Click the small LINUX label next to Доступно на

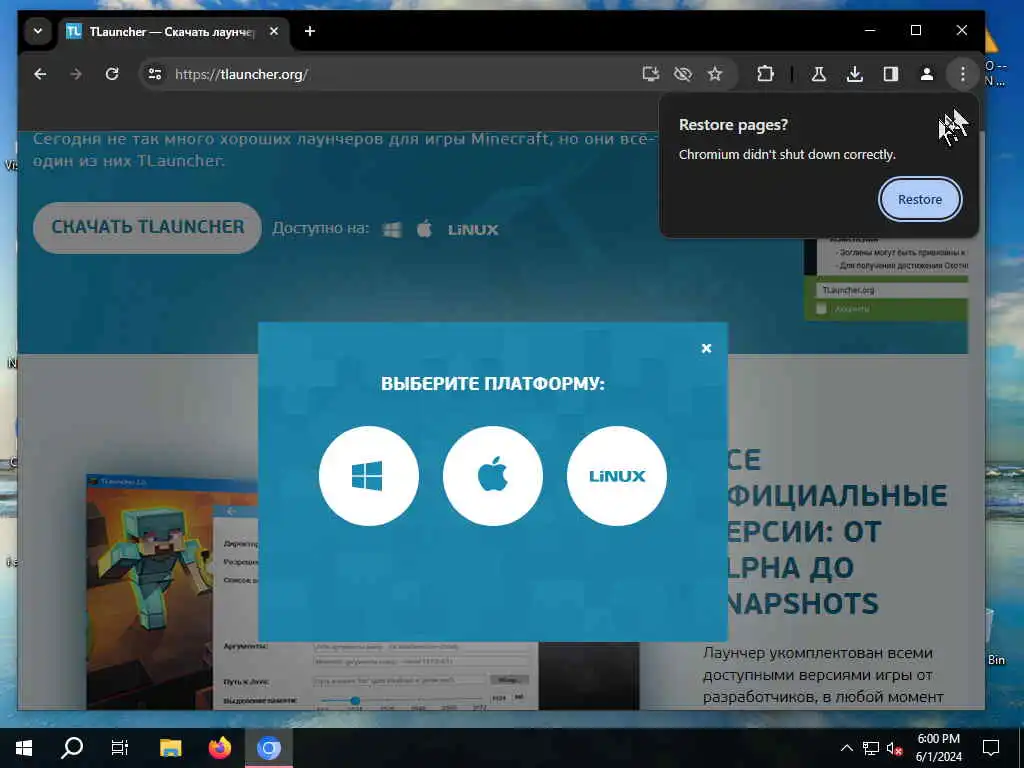pyautogui.click(x=473, y=230)
